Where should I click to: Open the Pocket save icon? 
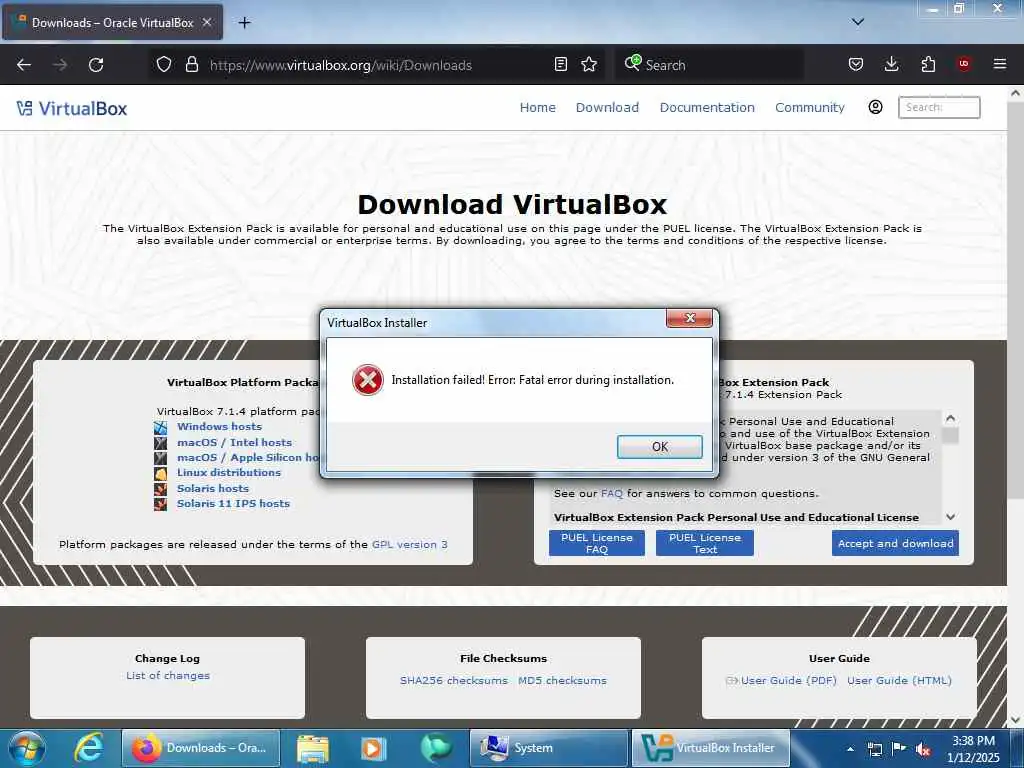click(856, 64)
